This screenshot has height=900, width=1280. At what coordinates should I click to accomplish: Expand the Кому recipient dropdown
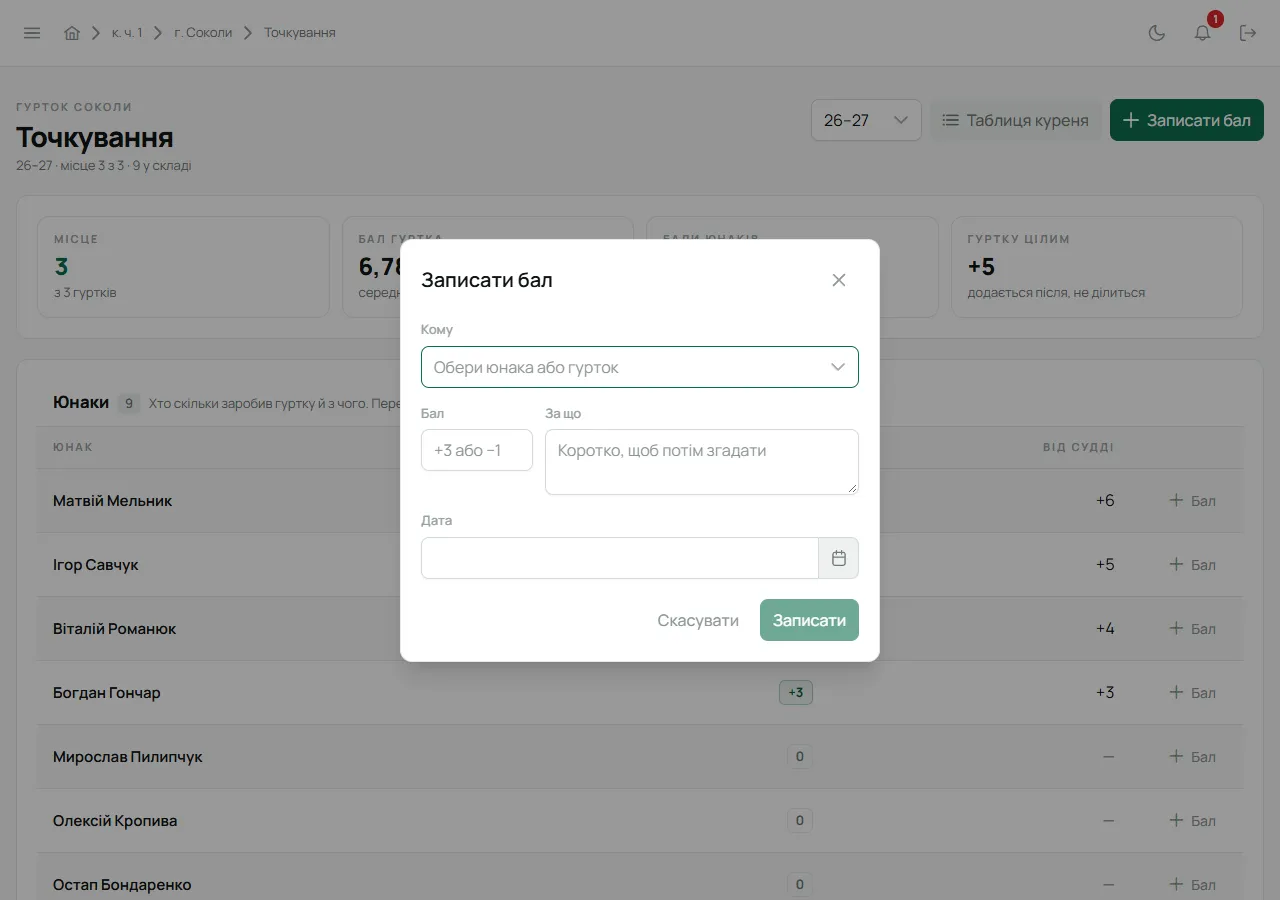(640, 367)
